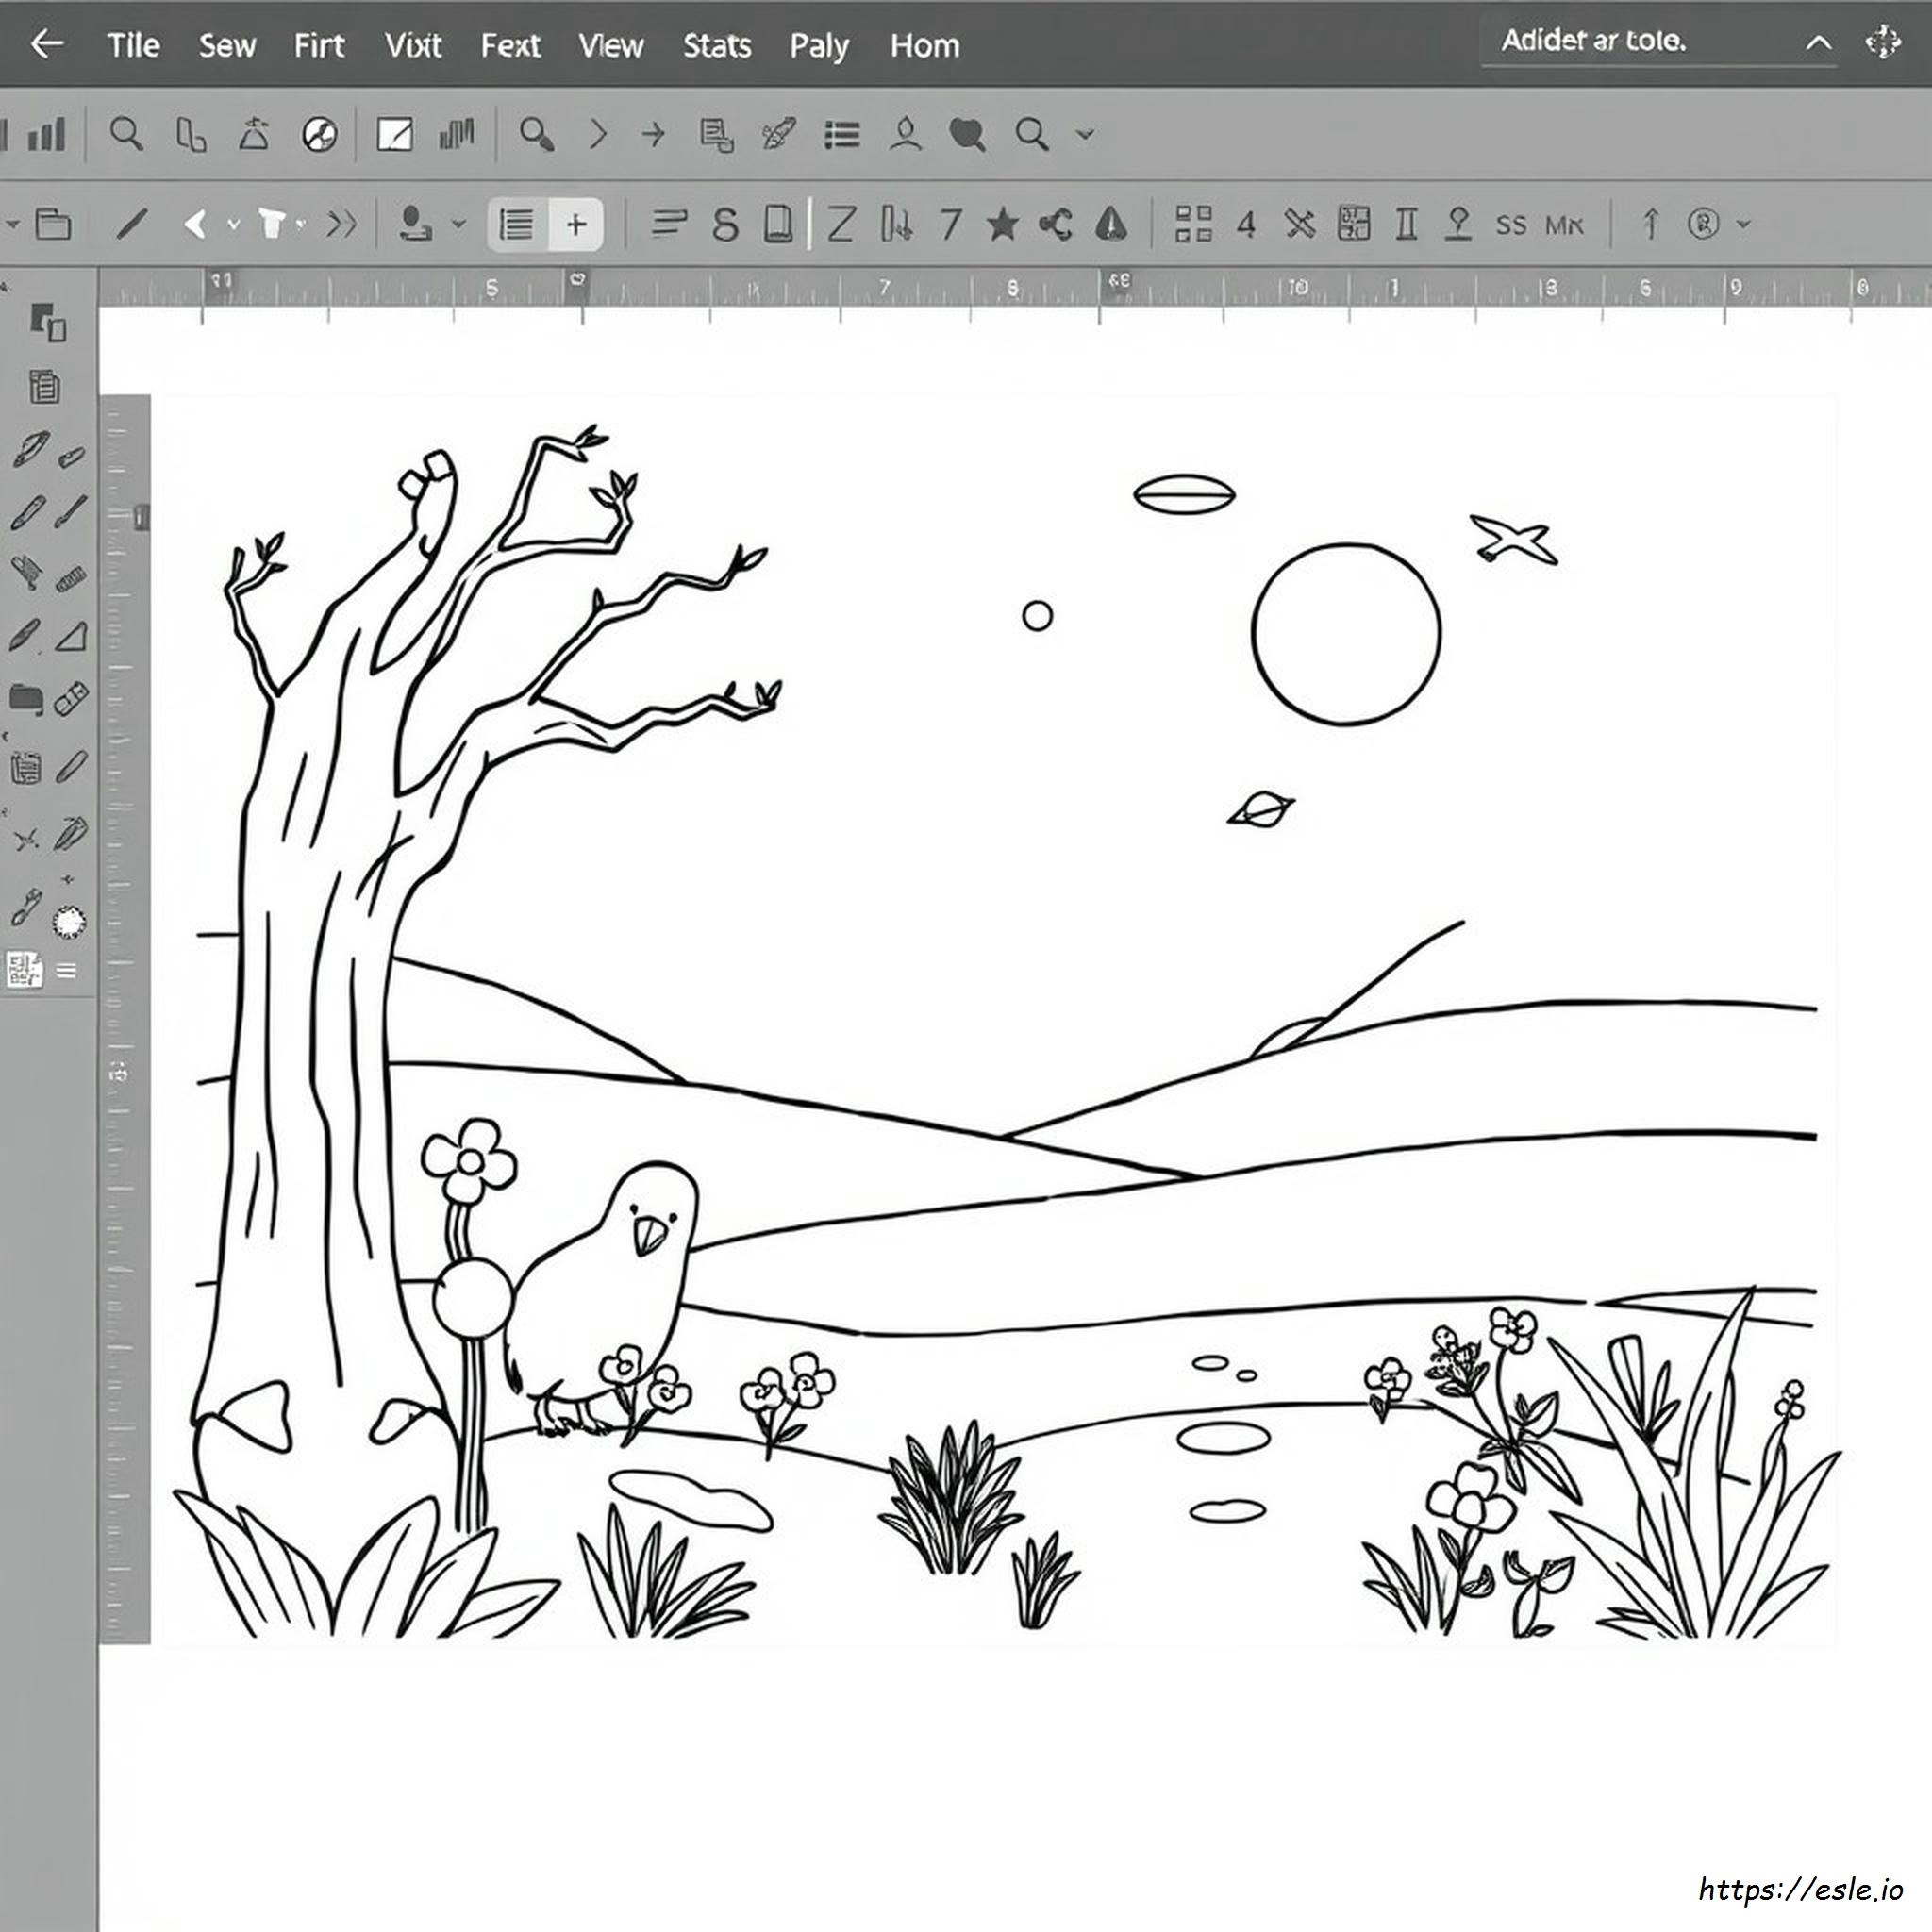Click the tablet device icon before the Z
Viewport: 1932px width, 1932px height.
pyautogui.click(x=778, y=224)
